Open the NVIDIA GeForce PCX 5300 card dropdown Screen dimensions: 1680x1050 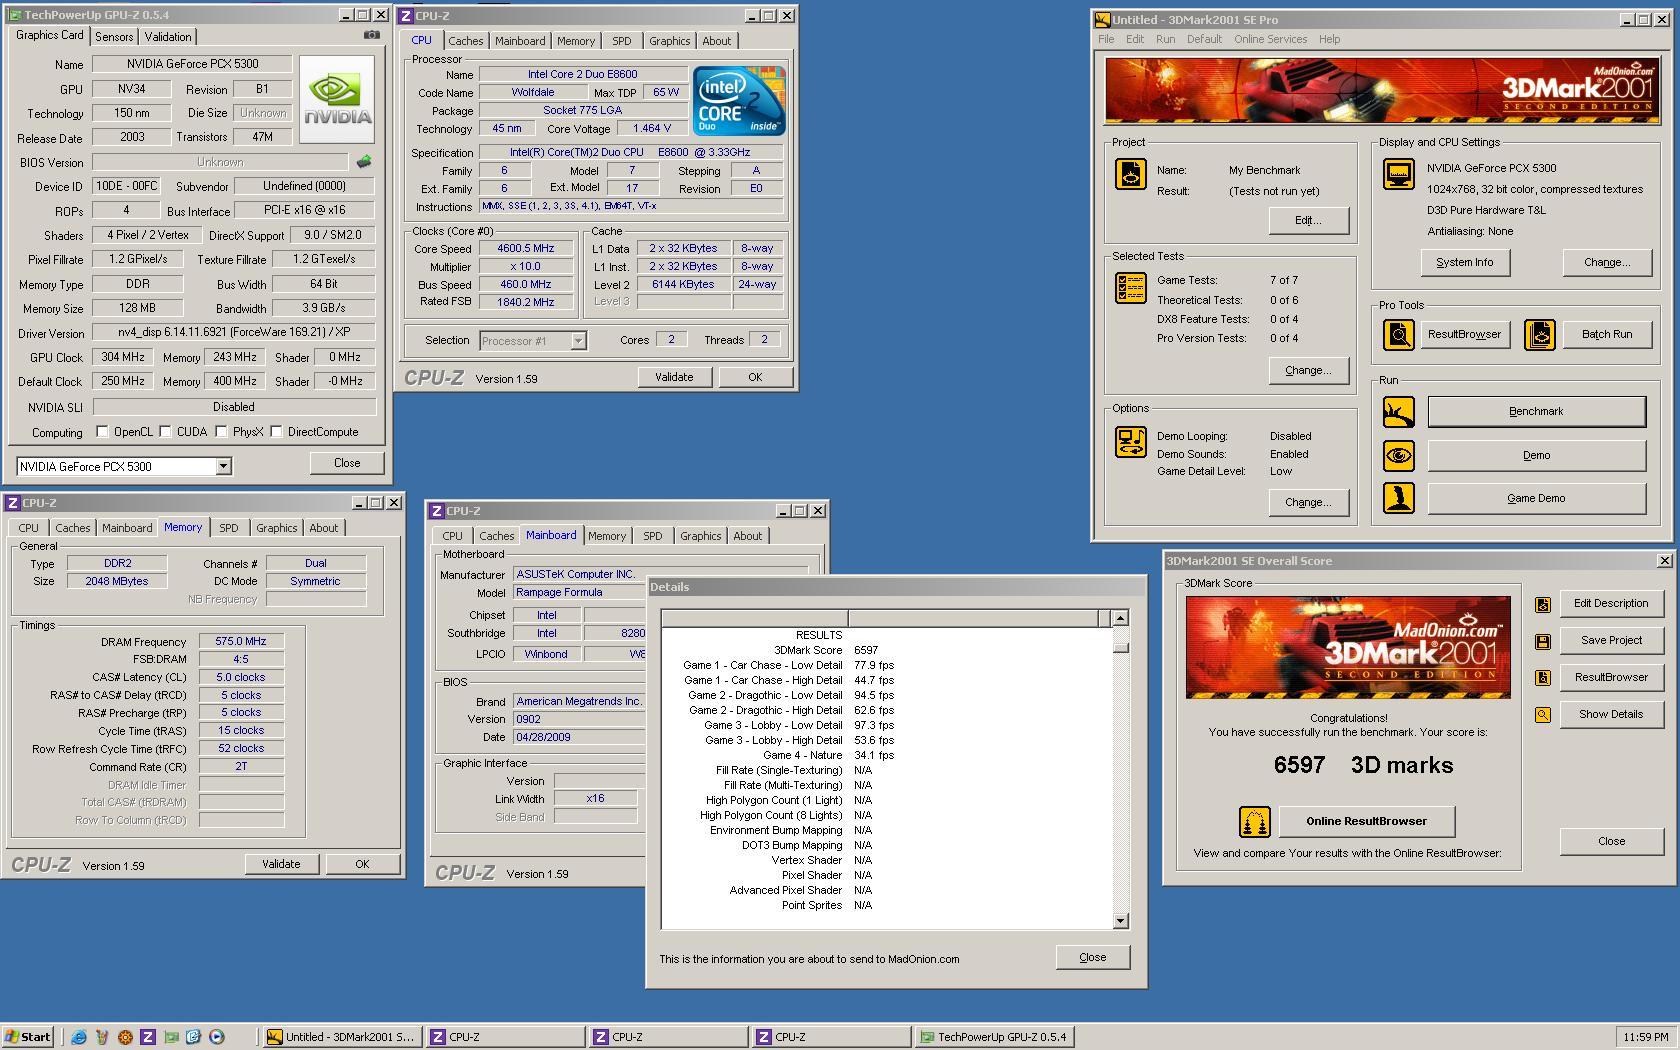click(223, 466)
